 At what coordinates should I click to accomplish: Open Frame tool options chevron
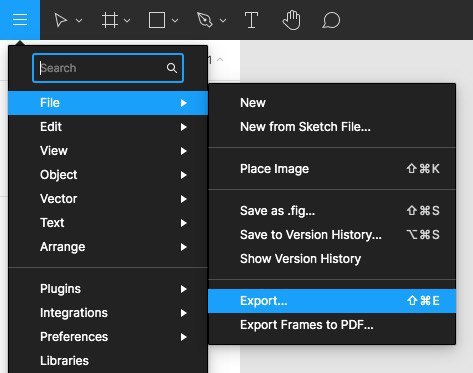127,21
